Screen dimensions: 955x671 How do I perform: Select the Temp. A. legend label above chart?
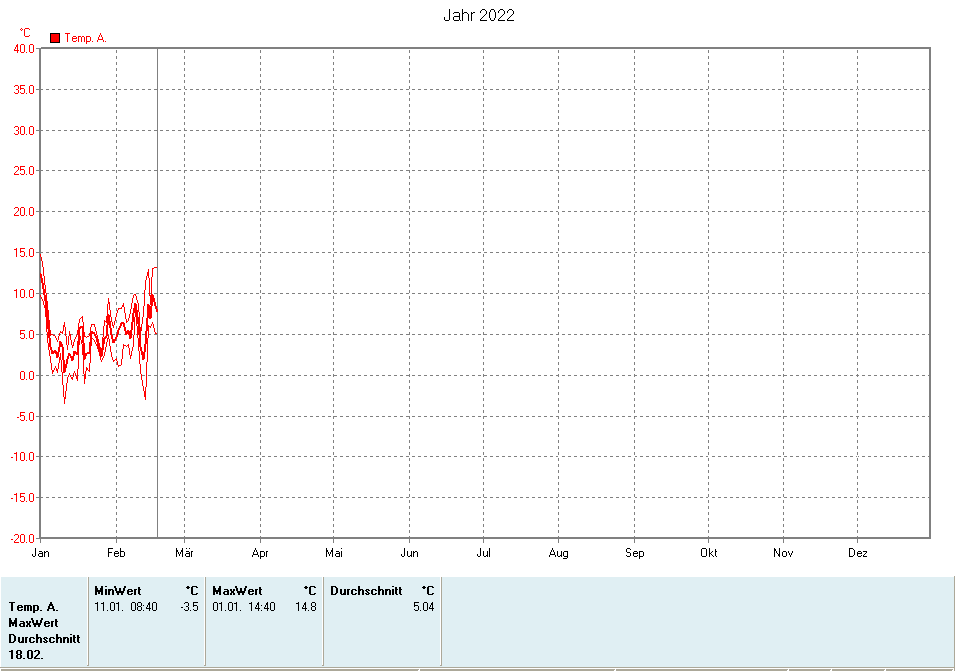85,38
